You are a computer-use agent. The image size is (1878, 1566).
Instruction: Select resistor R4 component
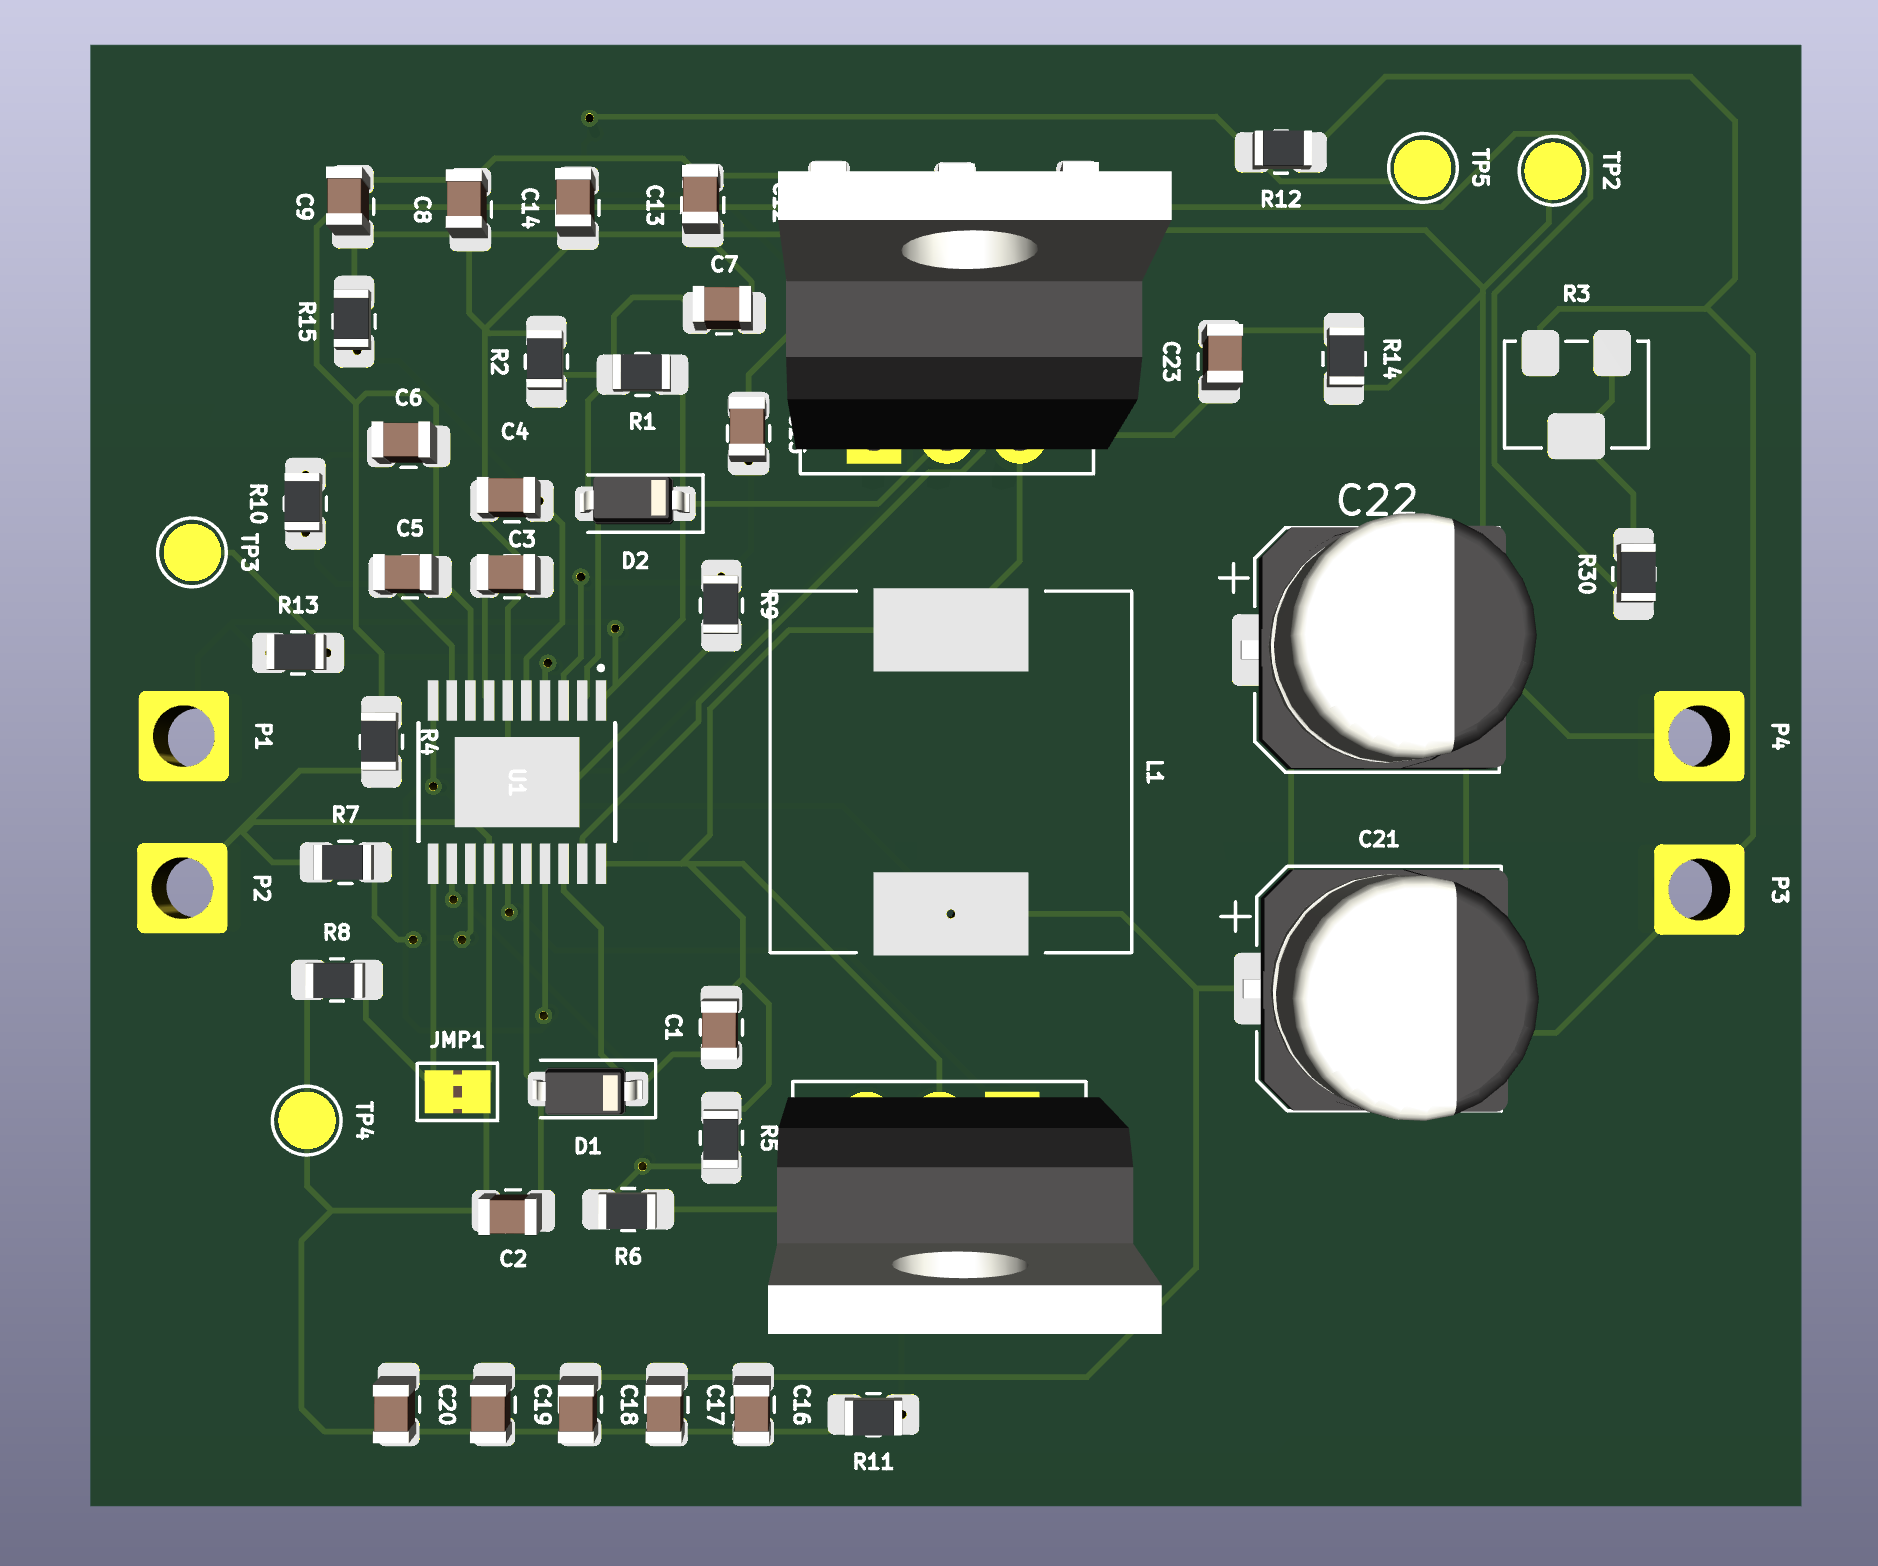click(x=381, y=742)
